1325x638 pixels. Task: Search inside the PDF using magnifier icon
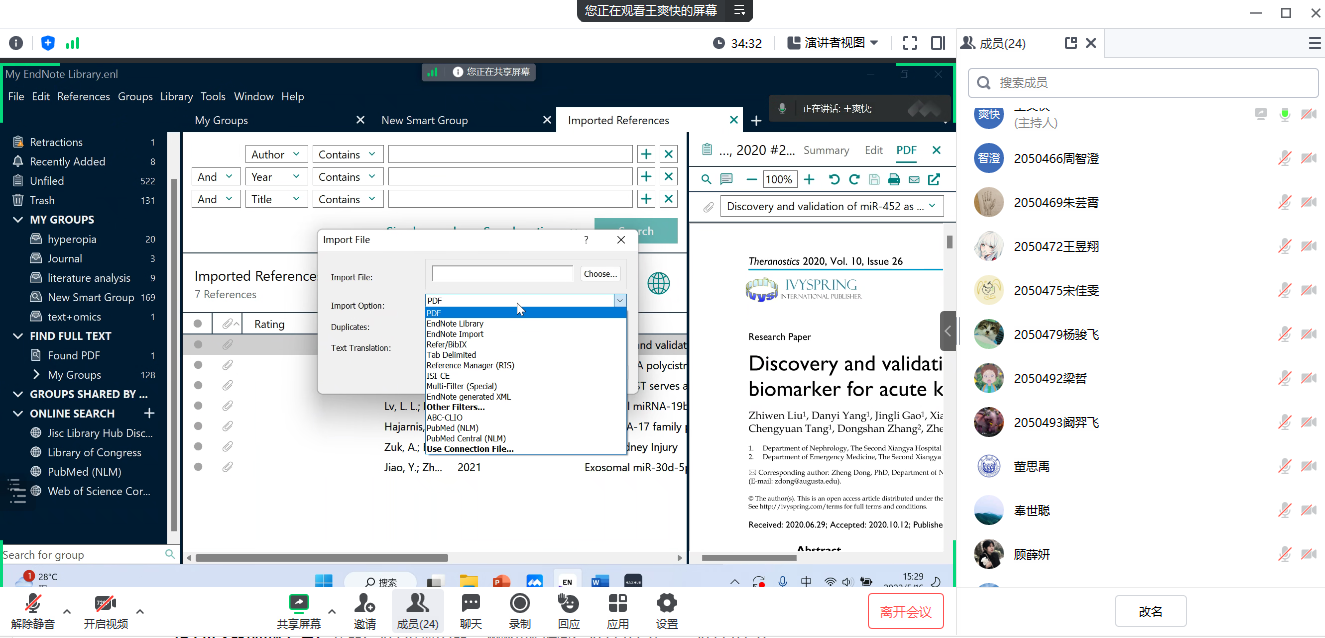[706, 179]
